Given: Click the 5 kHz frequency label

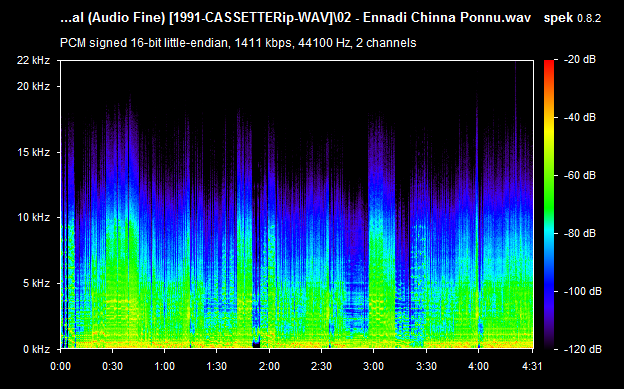Looking at the screenshot, I should (36, 283).
